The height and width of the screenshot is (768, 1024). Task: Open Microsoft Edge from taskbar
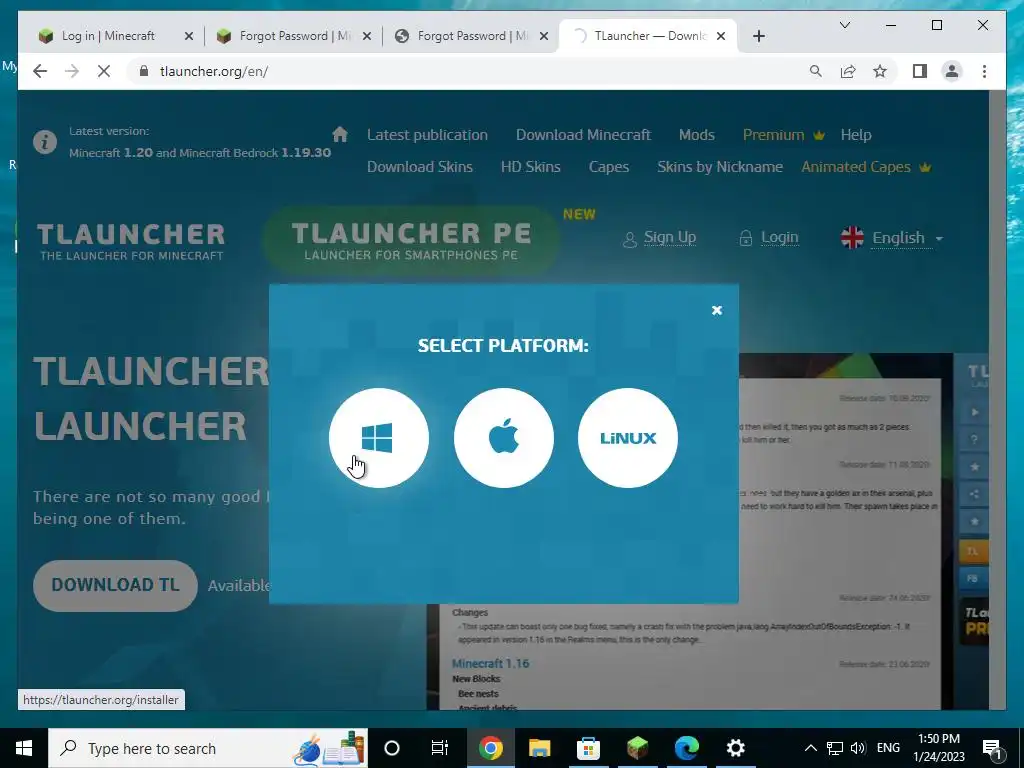tap(686, 748)
